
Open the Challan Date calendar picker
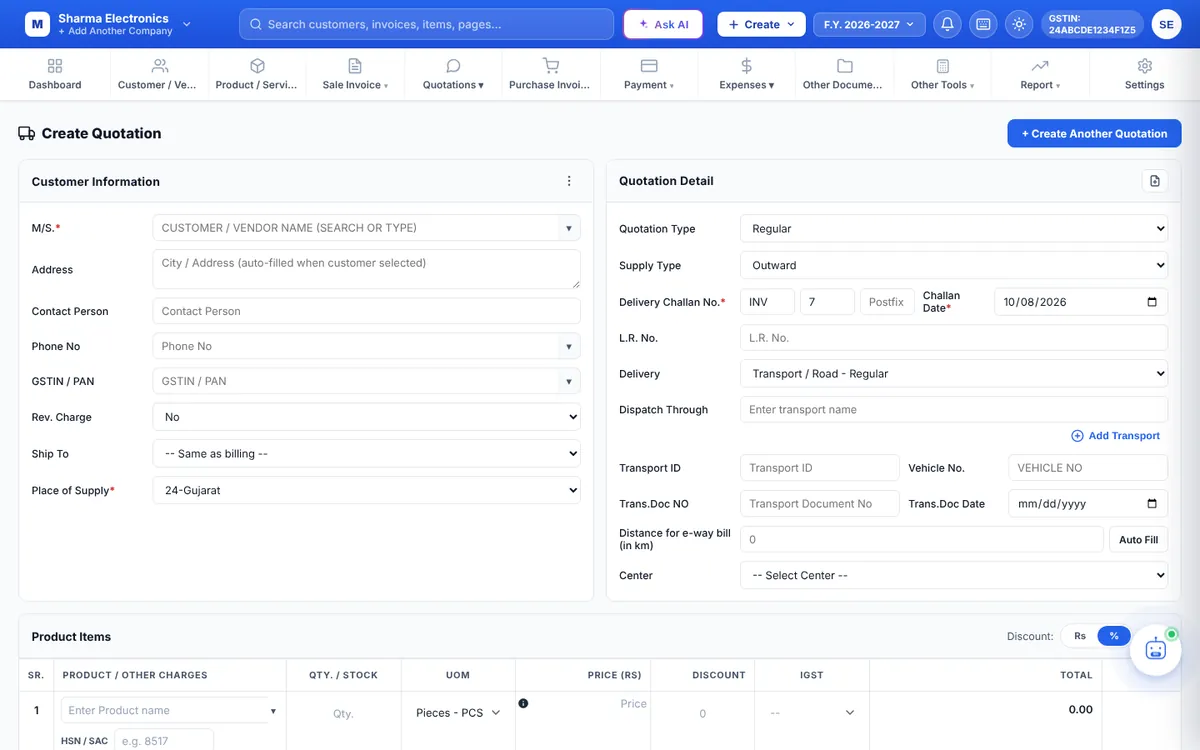(1152, 302)
